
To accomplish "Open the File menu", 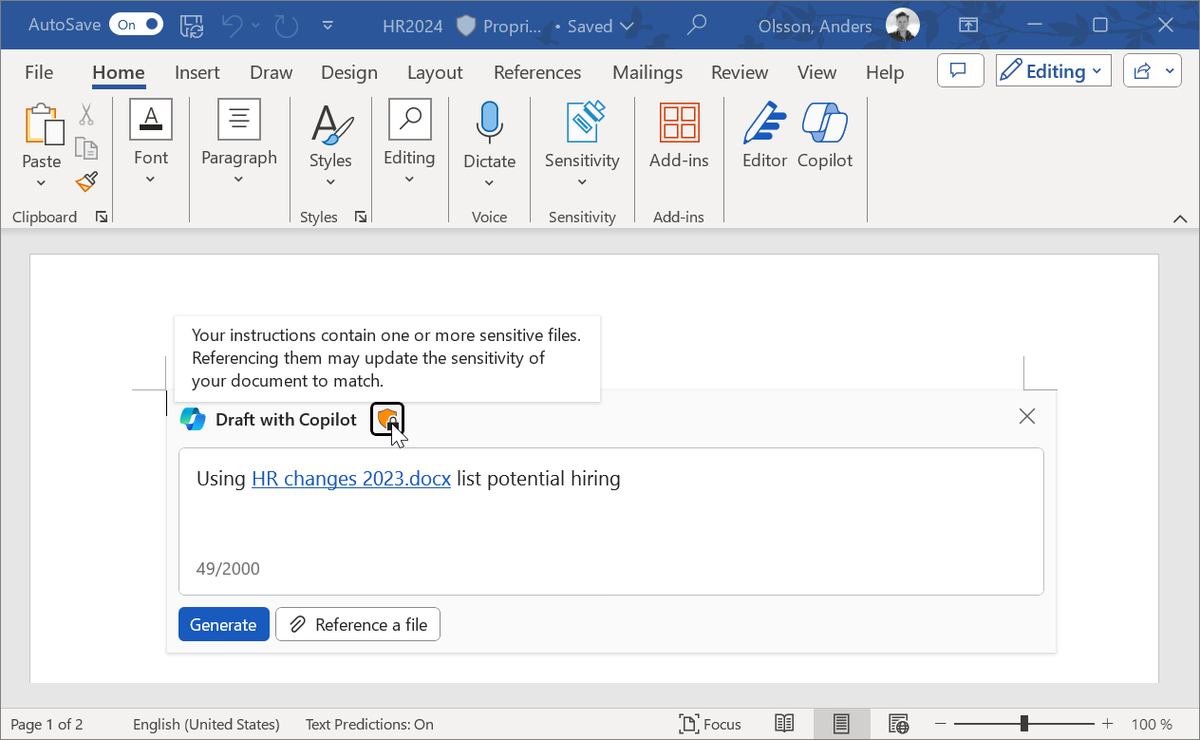I will click(x=39, y=72).
